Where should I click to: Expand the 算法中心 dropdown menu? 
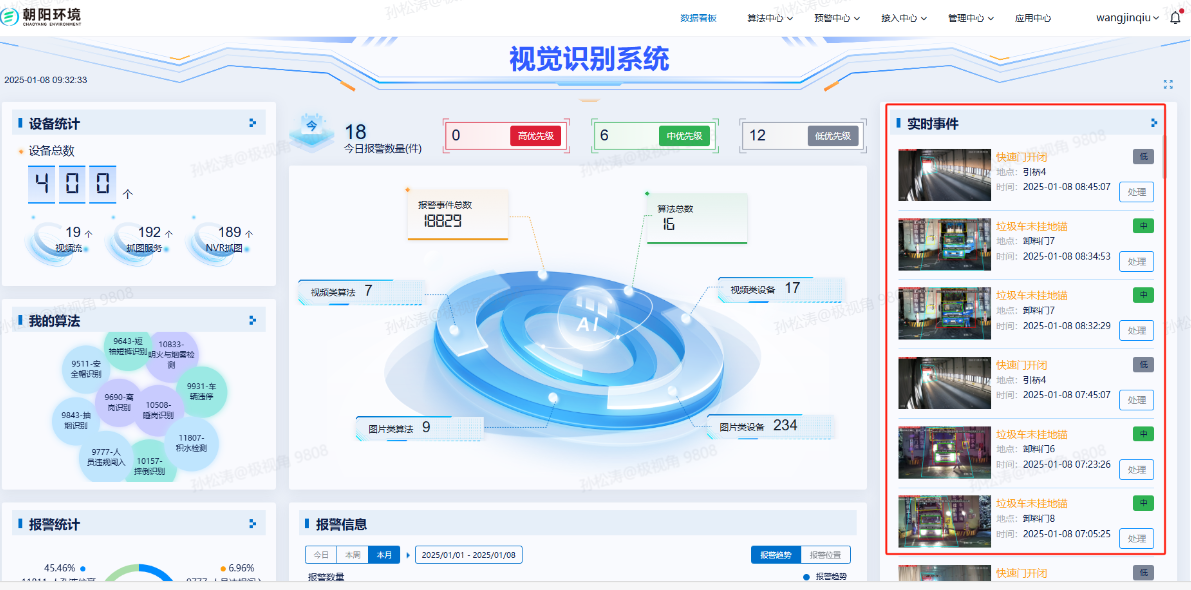tap(769, 18)
